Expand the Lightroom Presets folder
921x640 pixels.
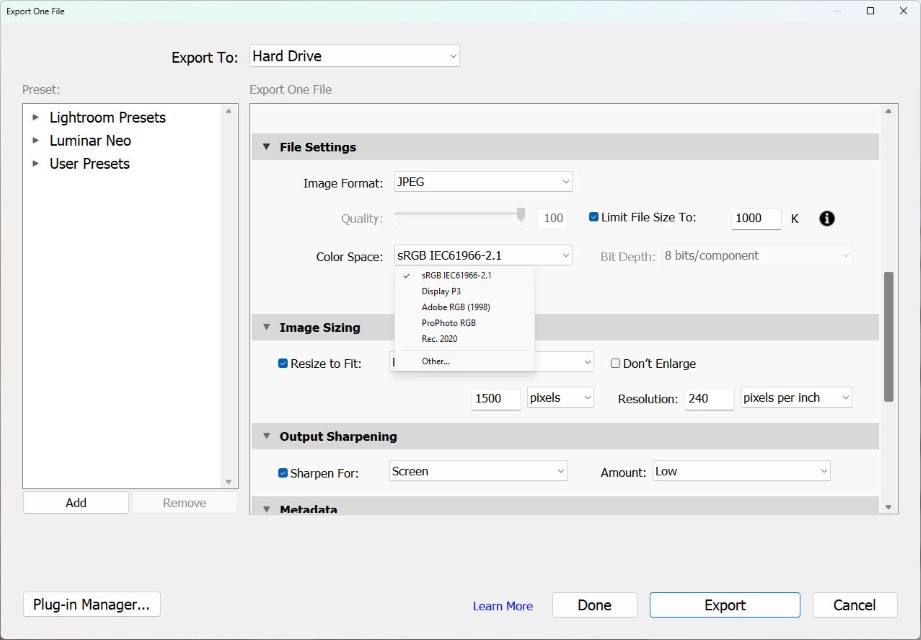click(x=36, y=117)
